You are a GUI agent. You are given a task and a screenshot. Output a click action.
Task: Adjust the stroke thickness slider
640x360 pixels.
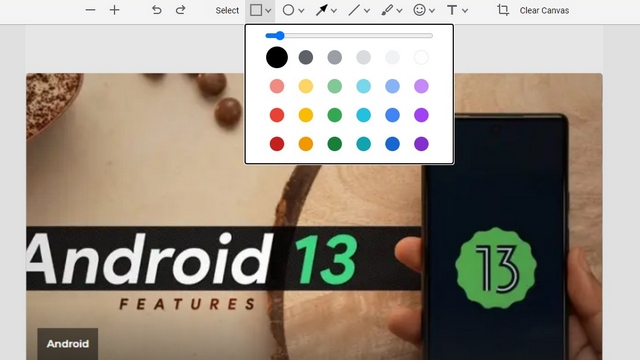(x=349, y=36)
